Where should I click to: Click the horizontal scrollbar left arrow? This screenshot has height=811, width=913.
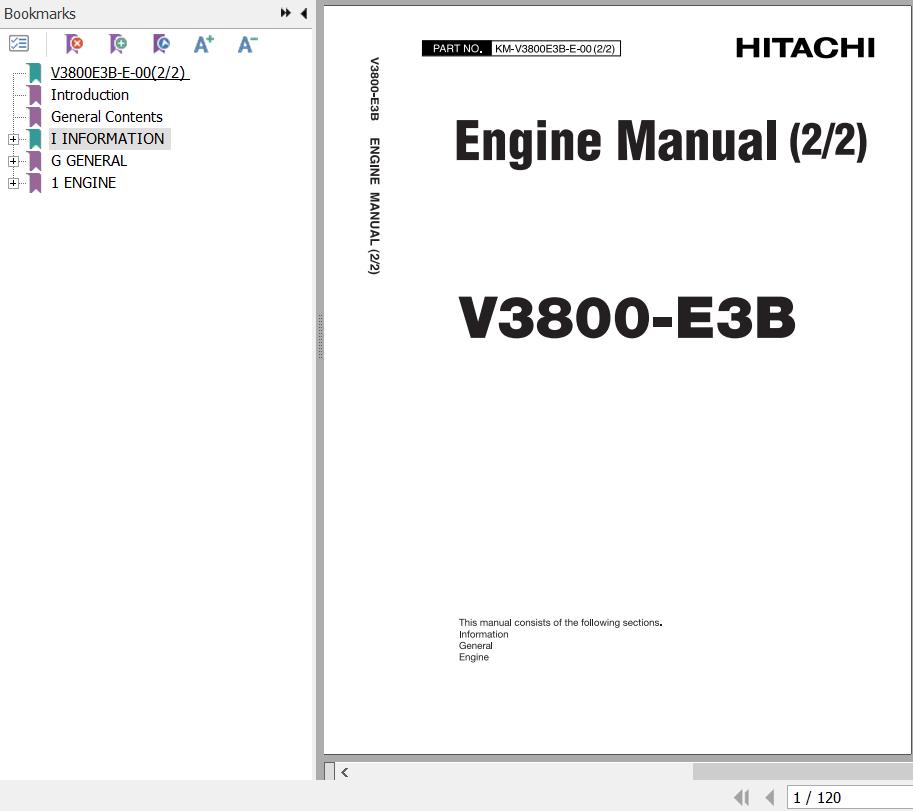(x=345, y=773)
